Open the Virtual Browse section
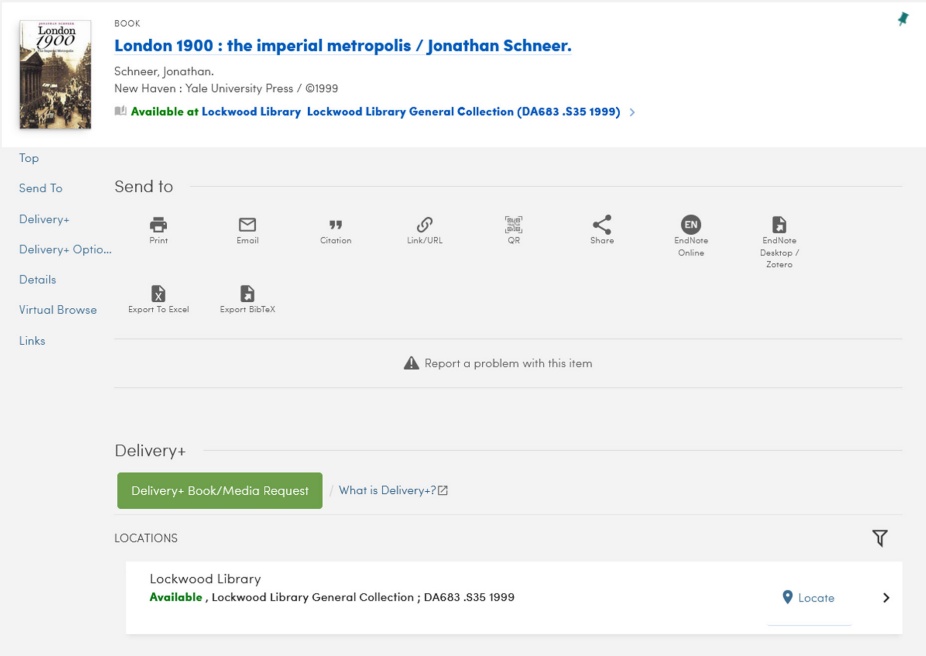The width and height of the screenshot is (926, 656). coord(58,310)
